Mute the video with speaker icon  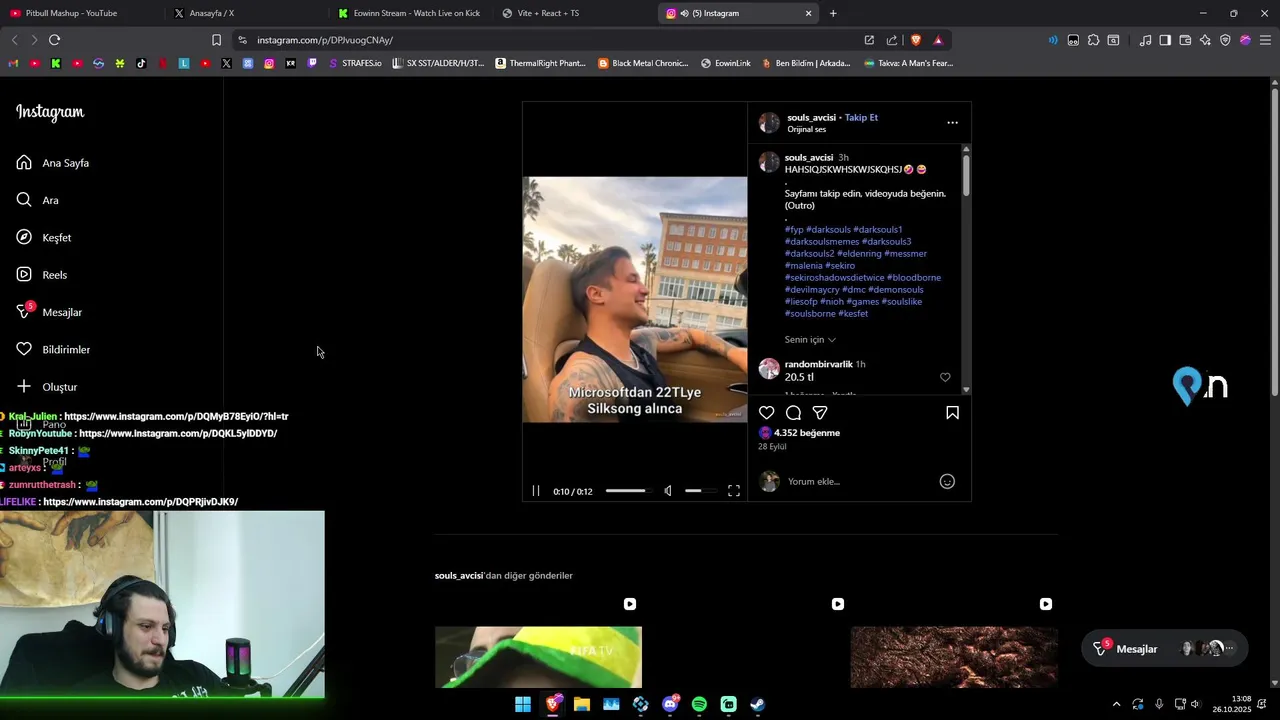click(x=668, y=491)
